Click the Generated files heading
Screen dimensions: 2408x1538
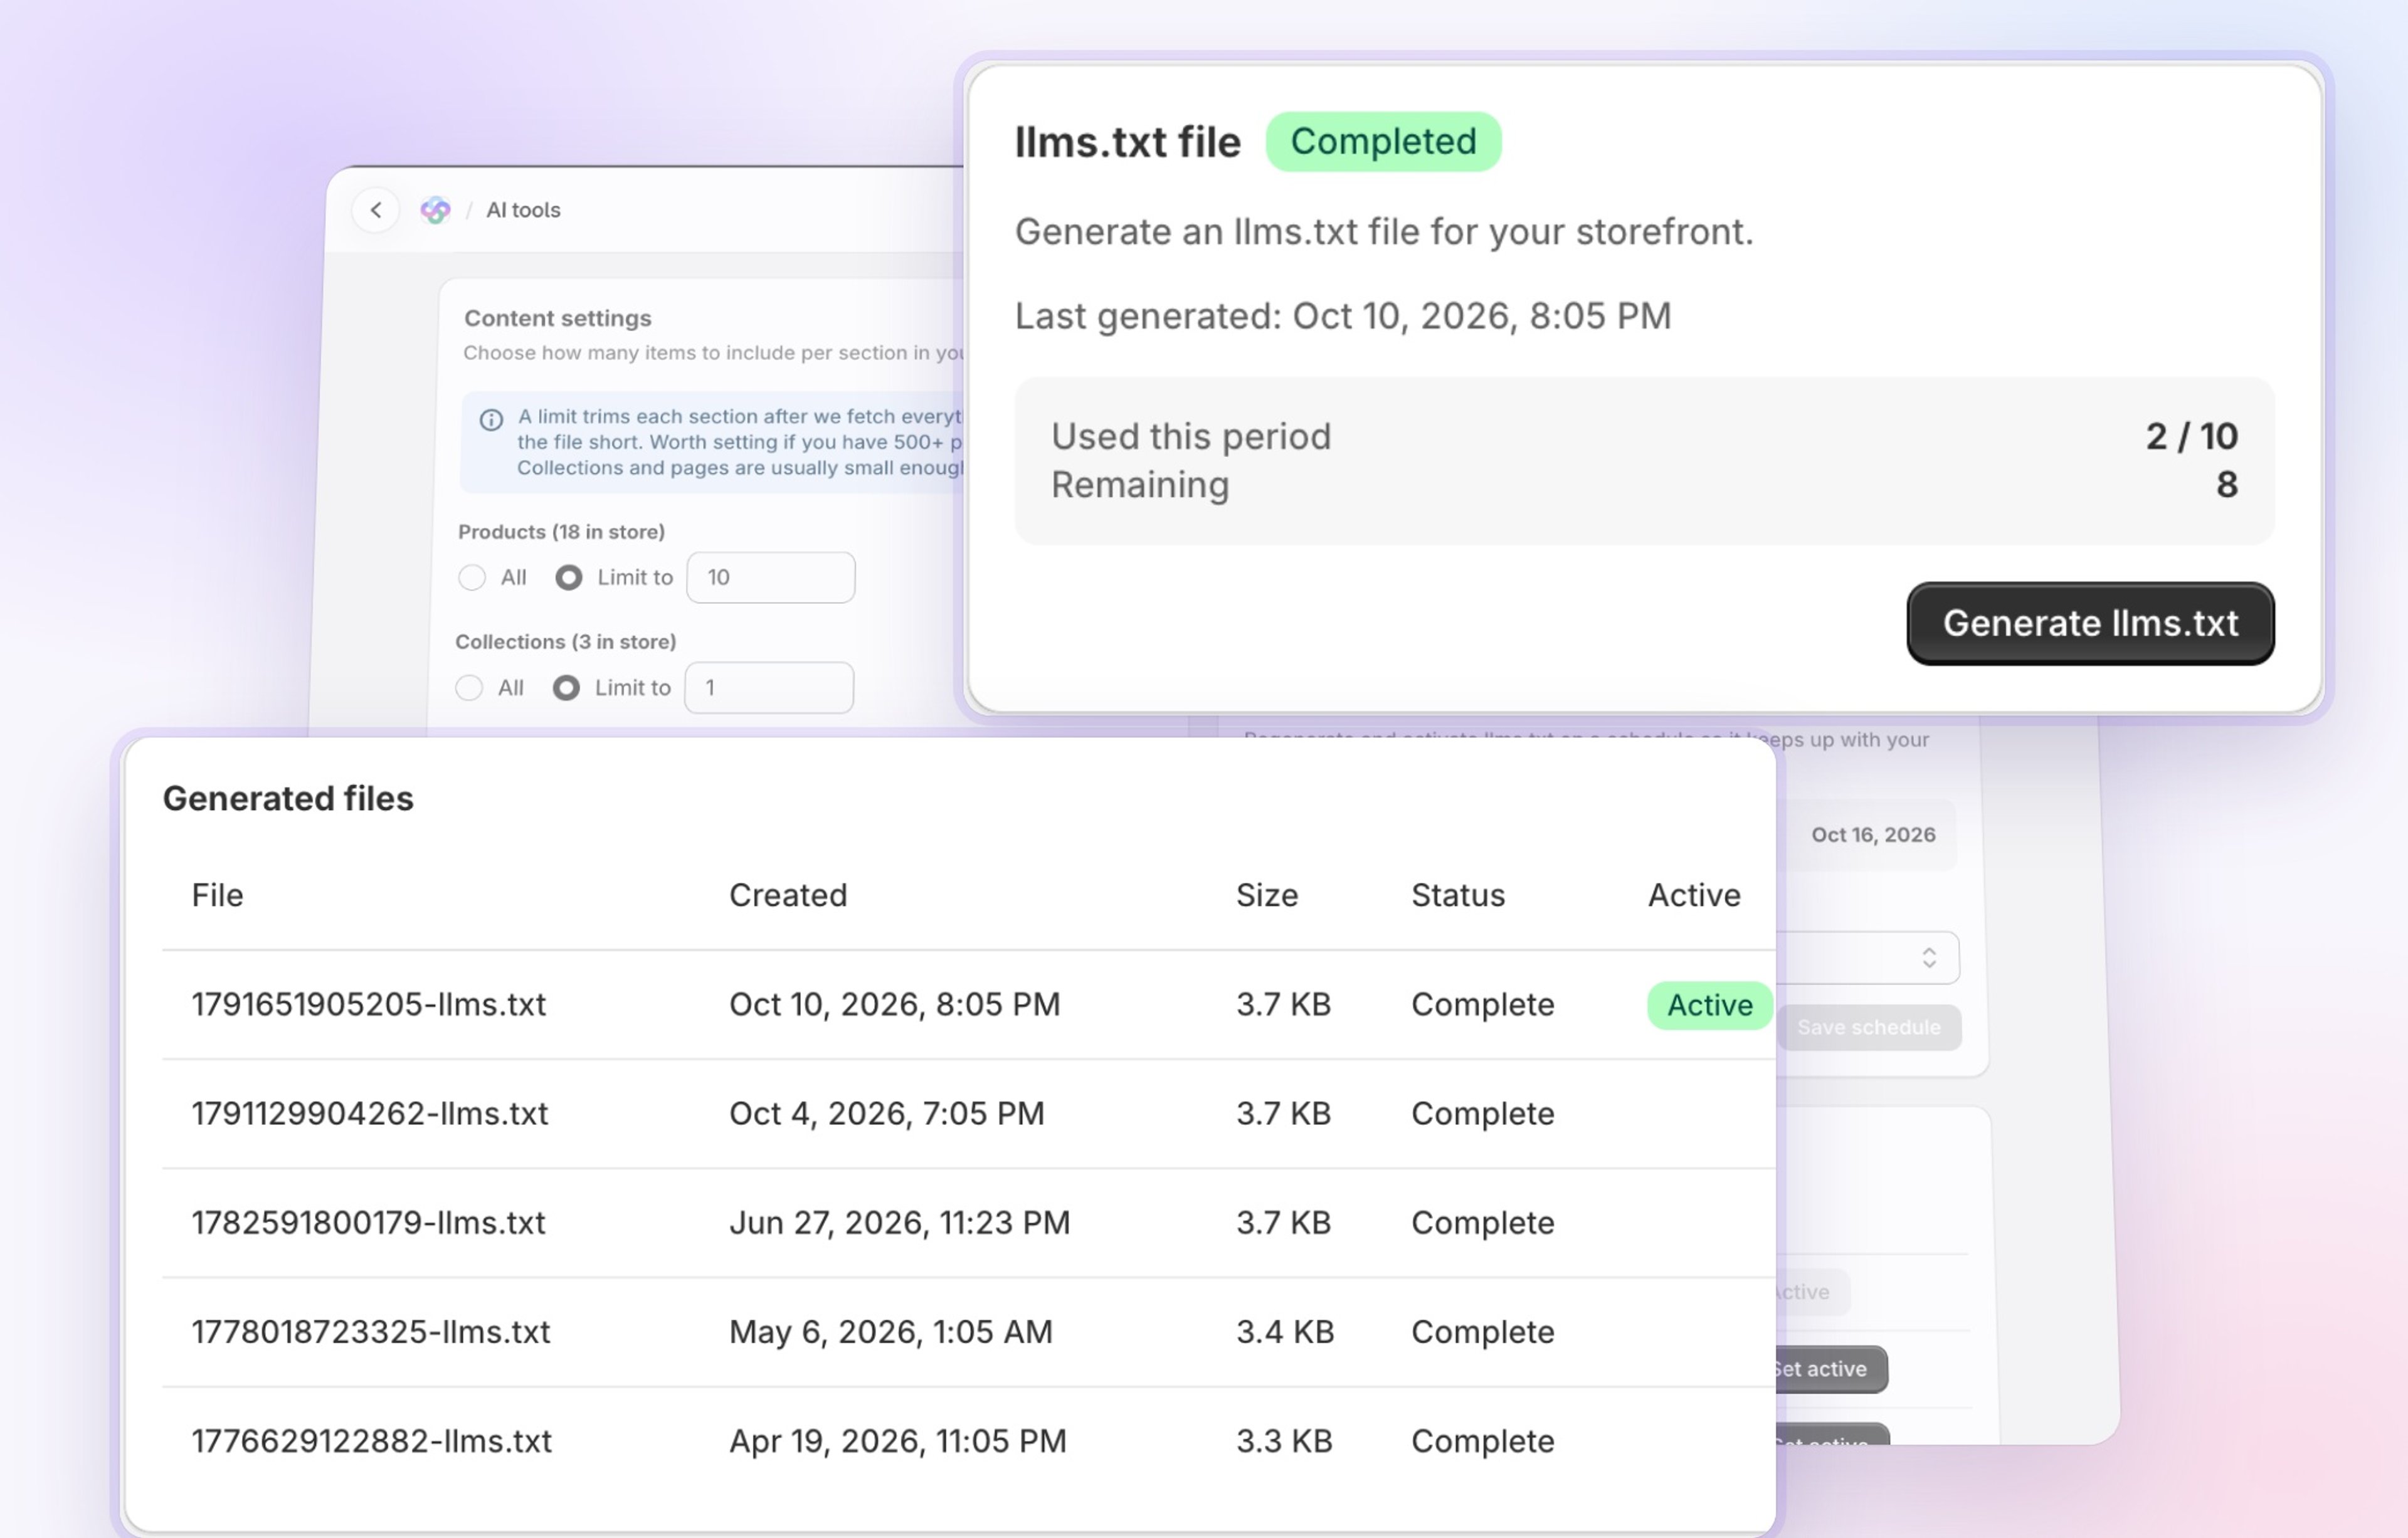coord(288,798)
